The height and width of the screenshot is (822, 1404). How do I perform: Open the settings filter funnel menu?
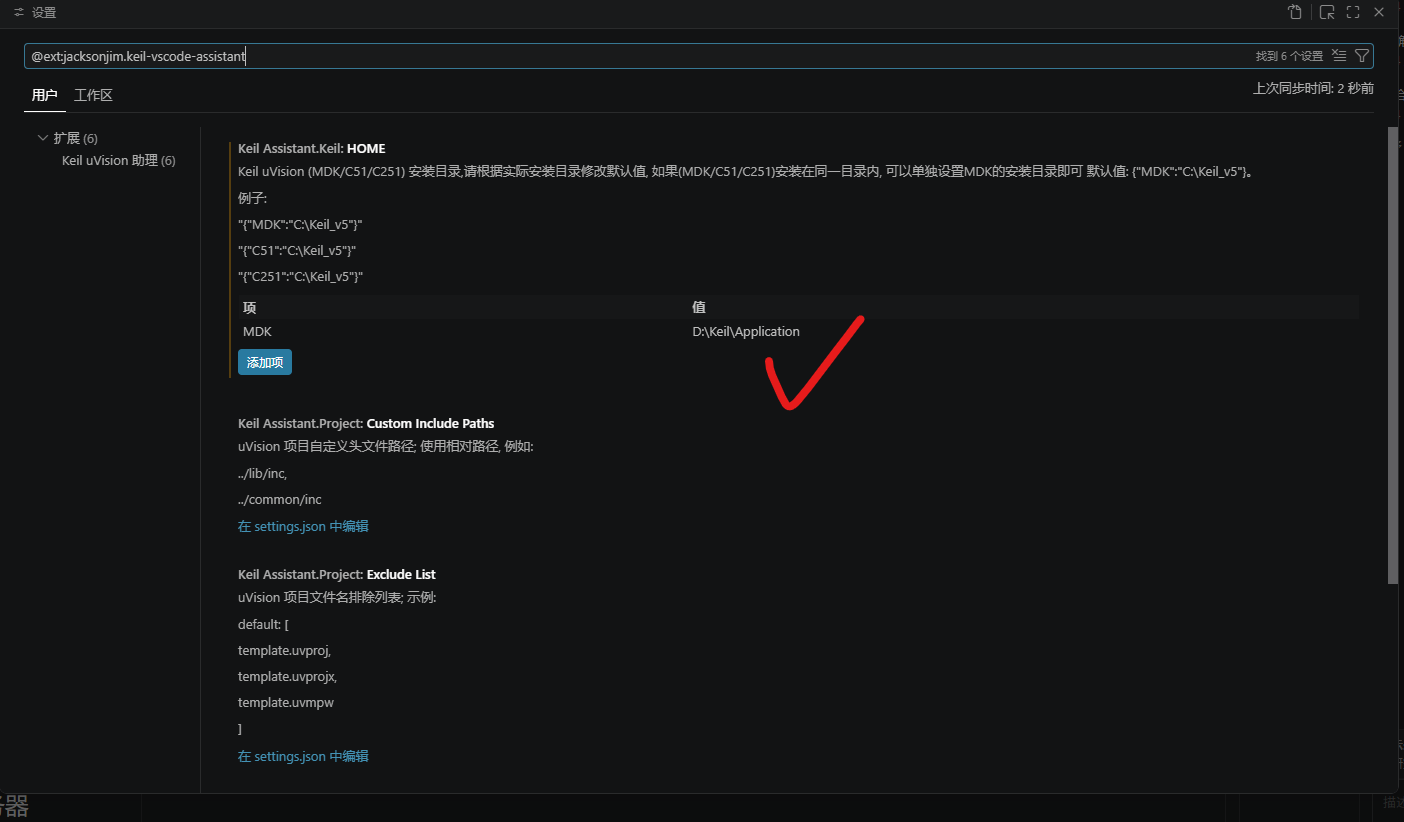click(1361, 56)
